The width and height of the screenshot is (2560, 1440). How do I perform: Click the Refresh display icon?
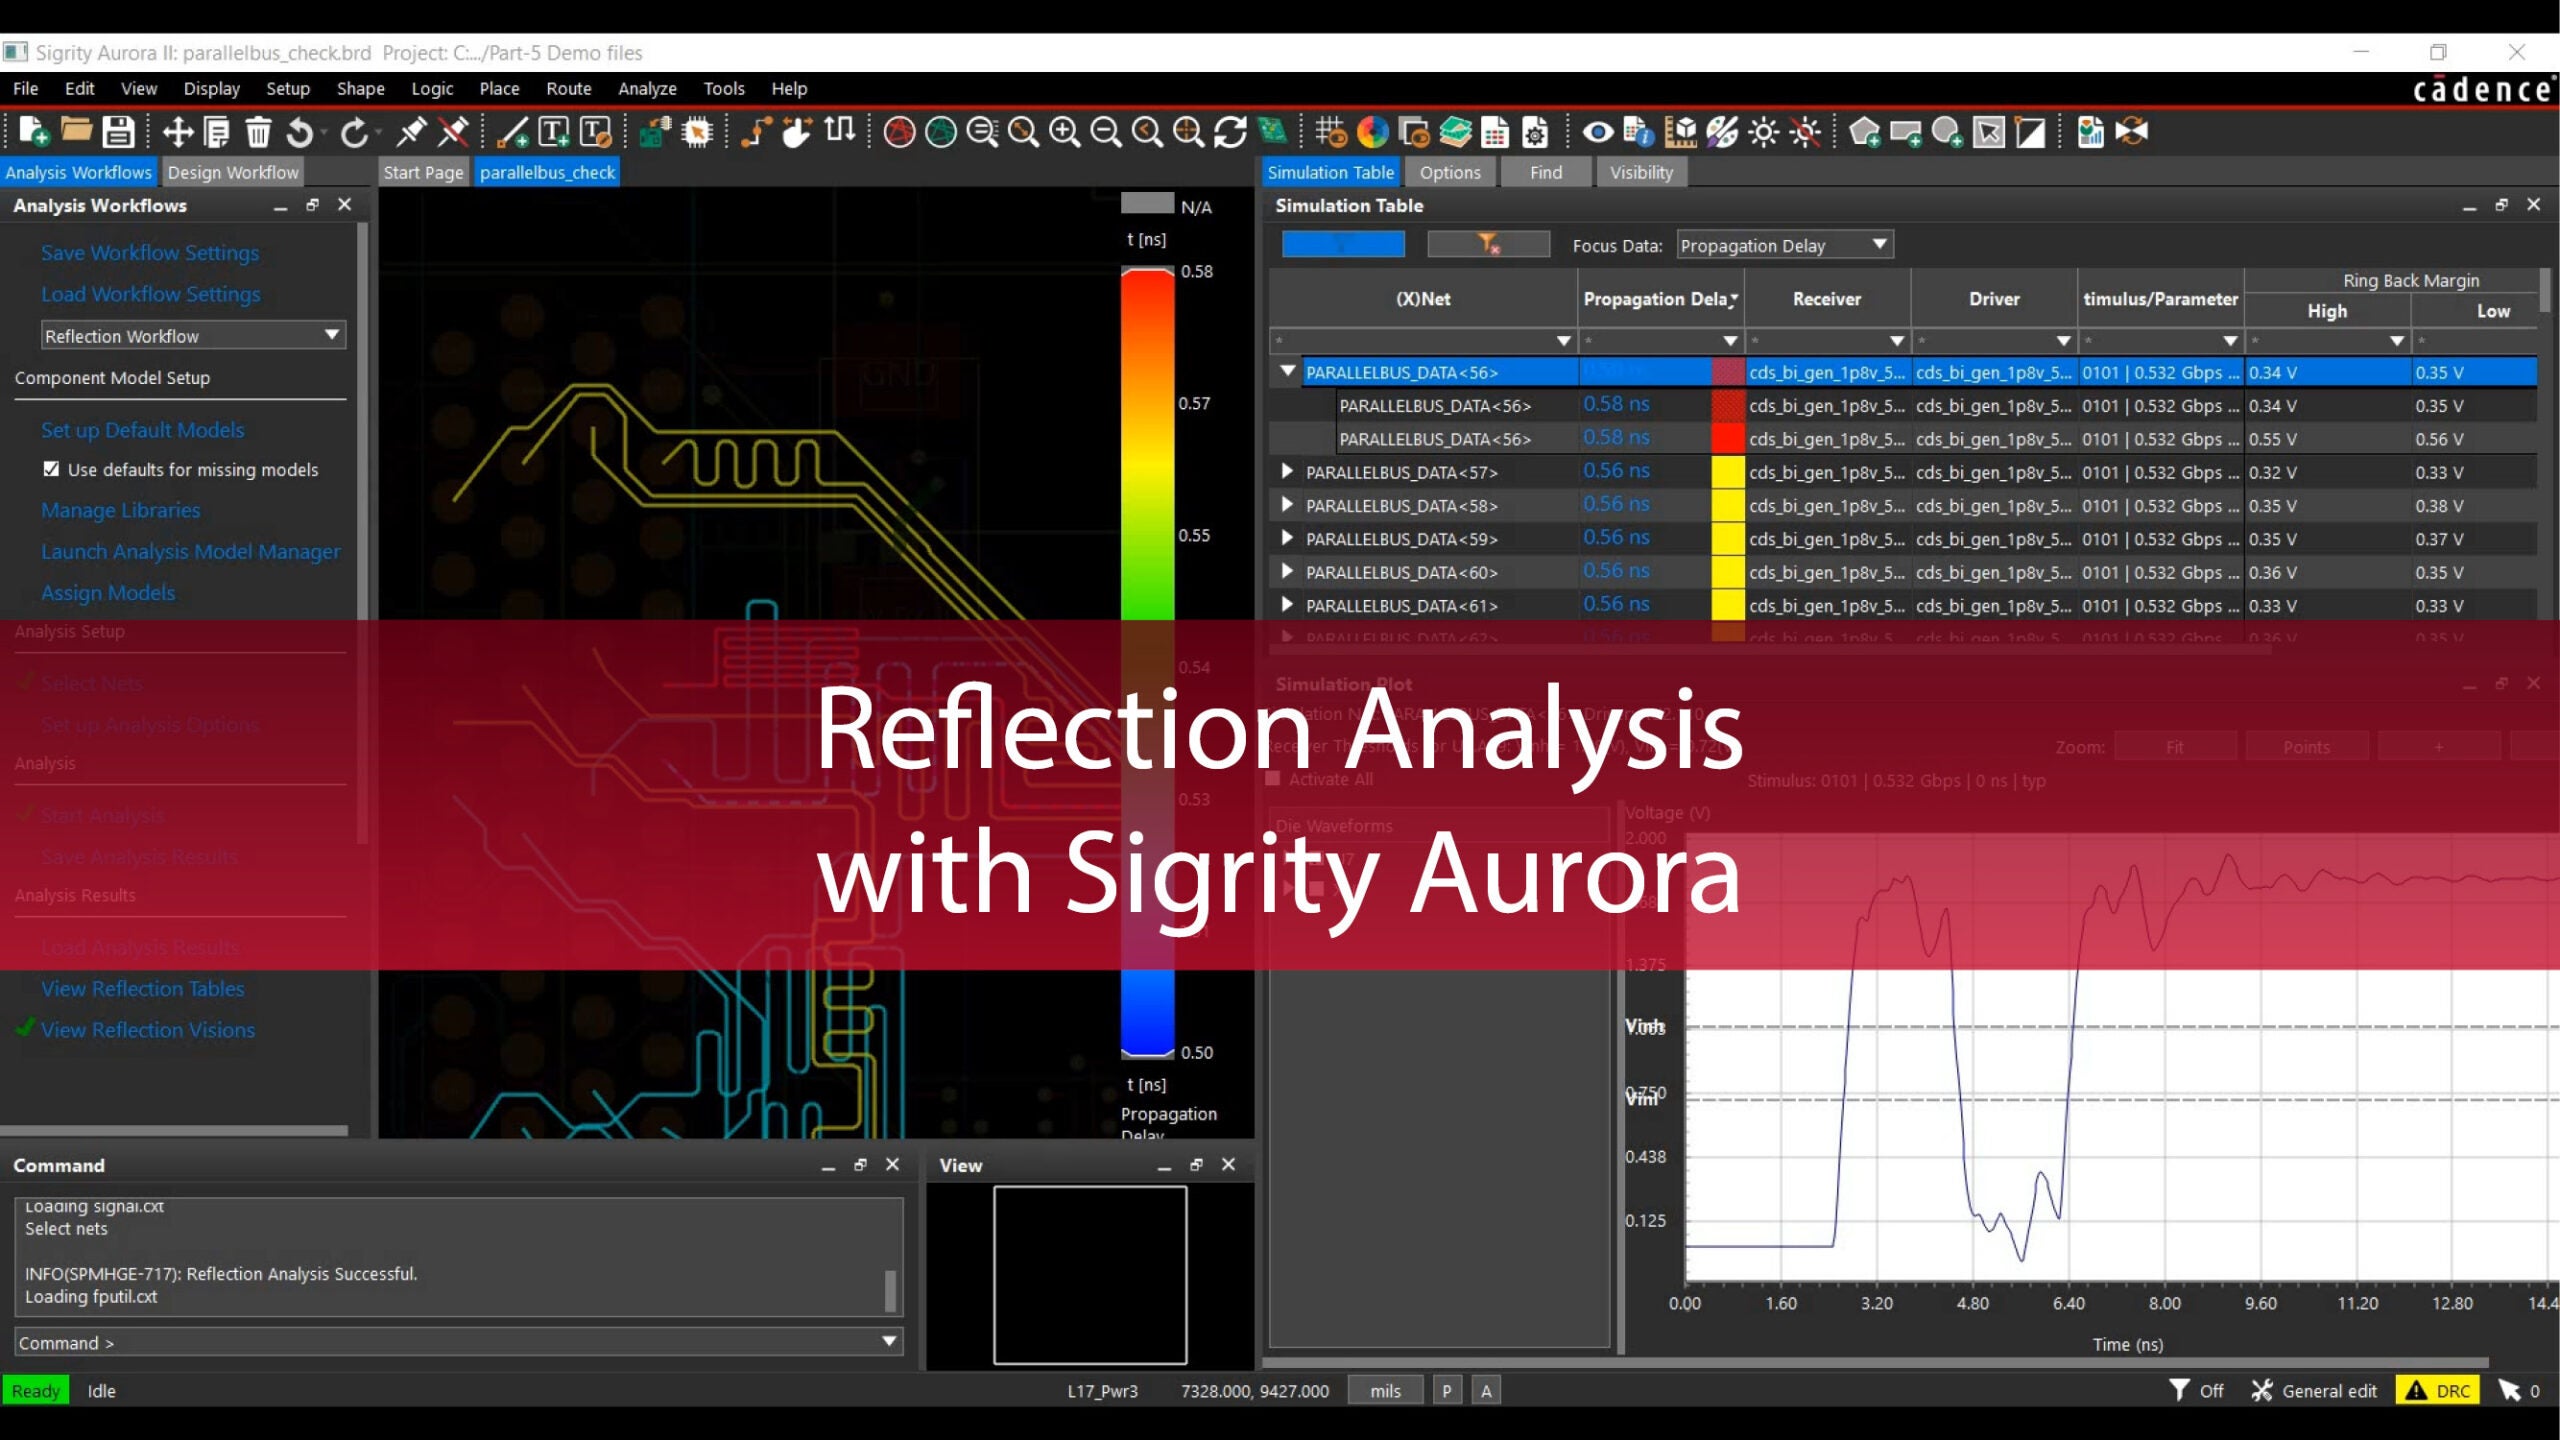(x=1230, y=131)
